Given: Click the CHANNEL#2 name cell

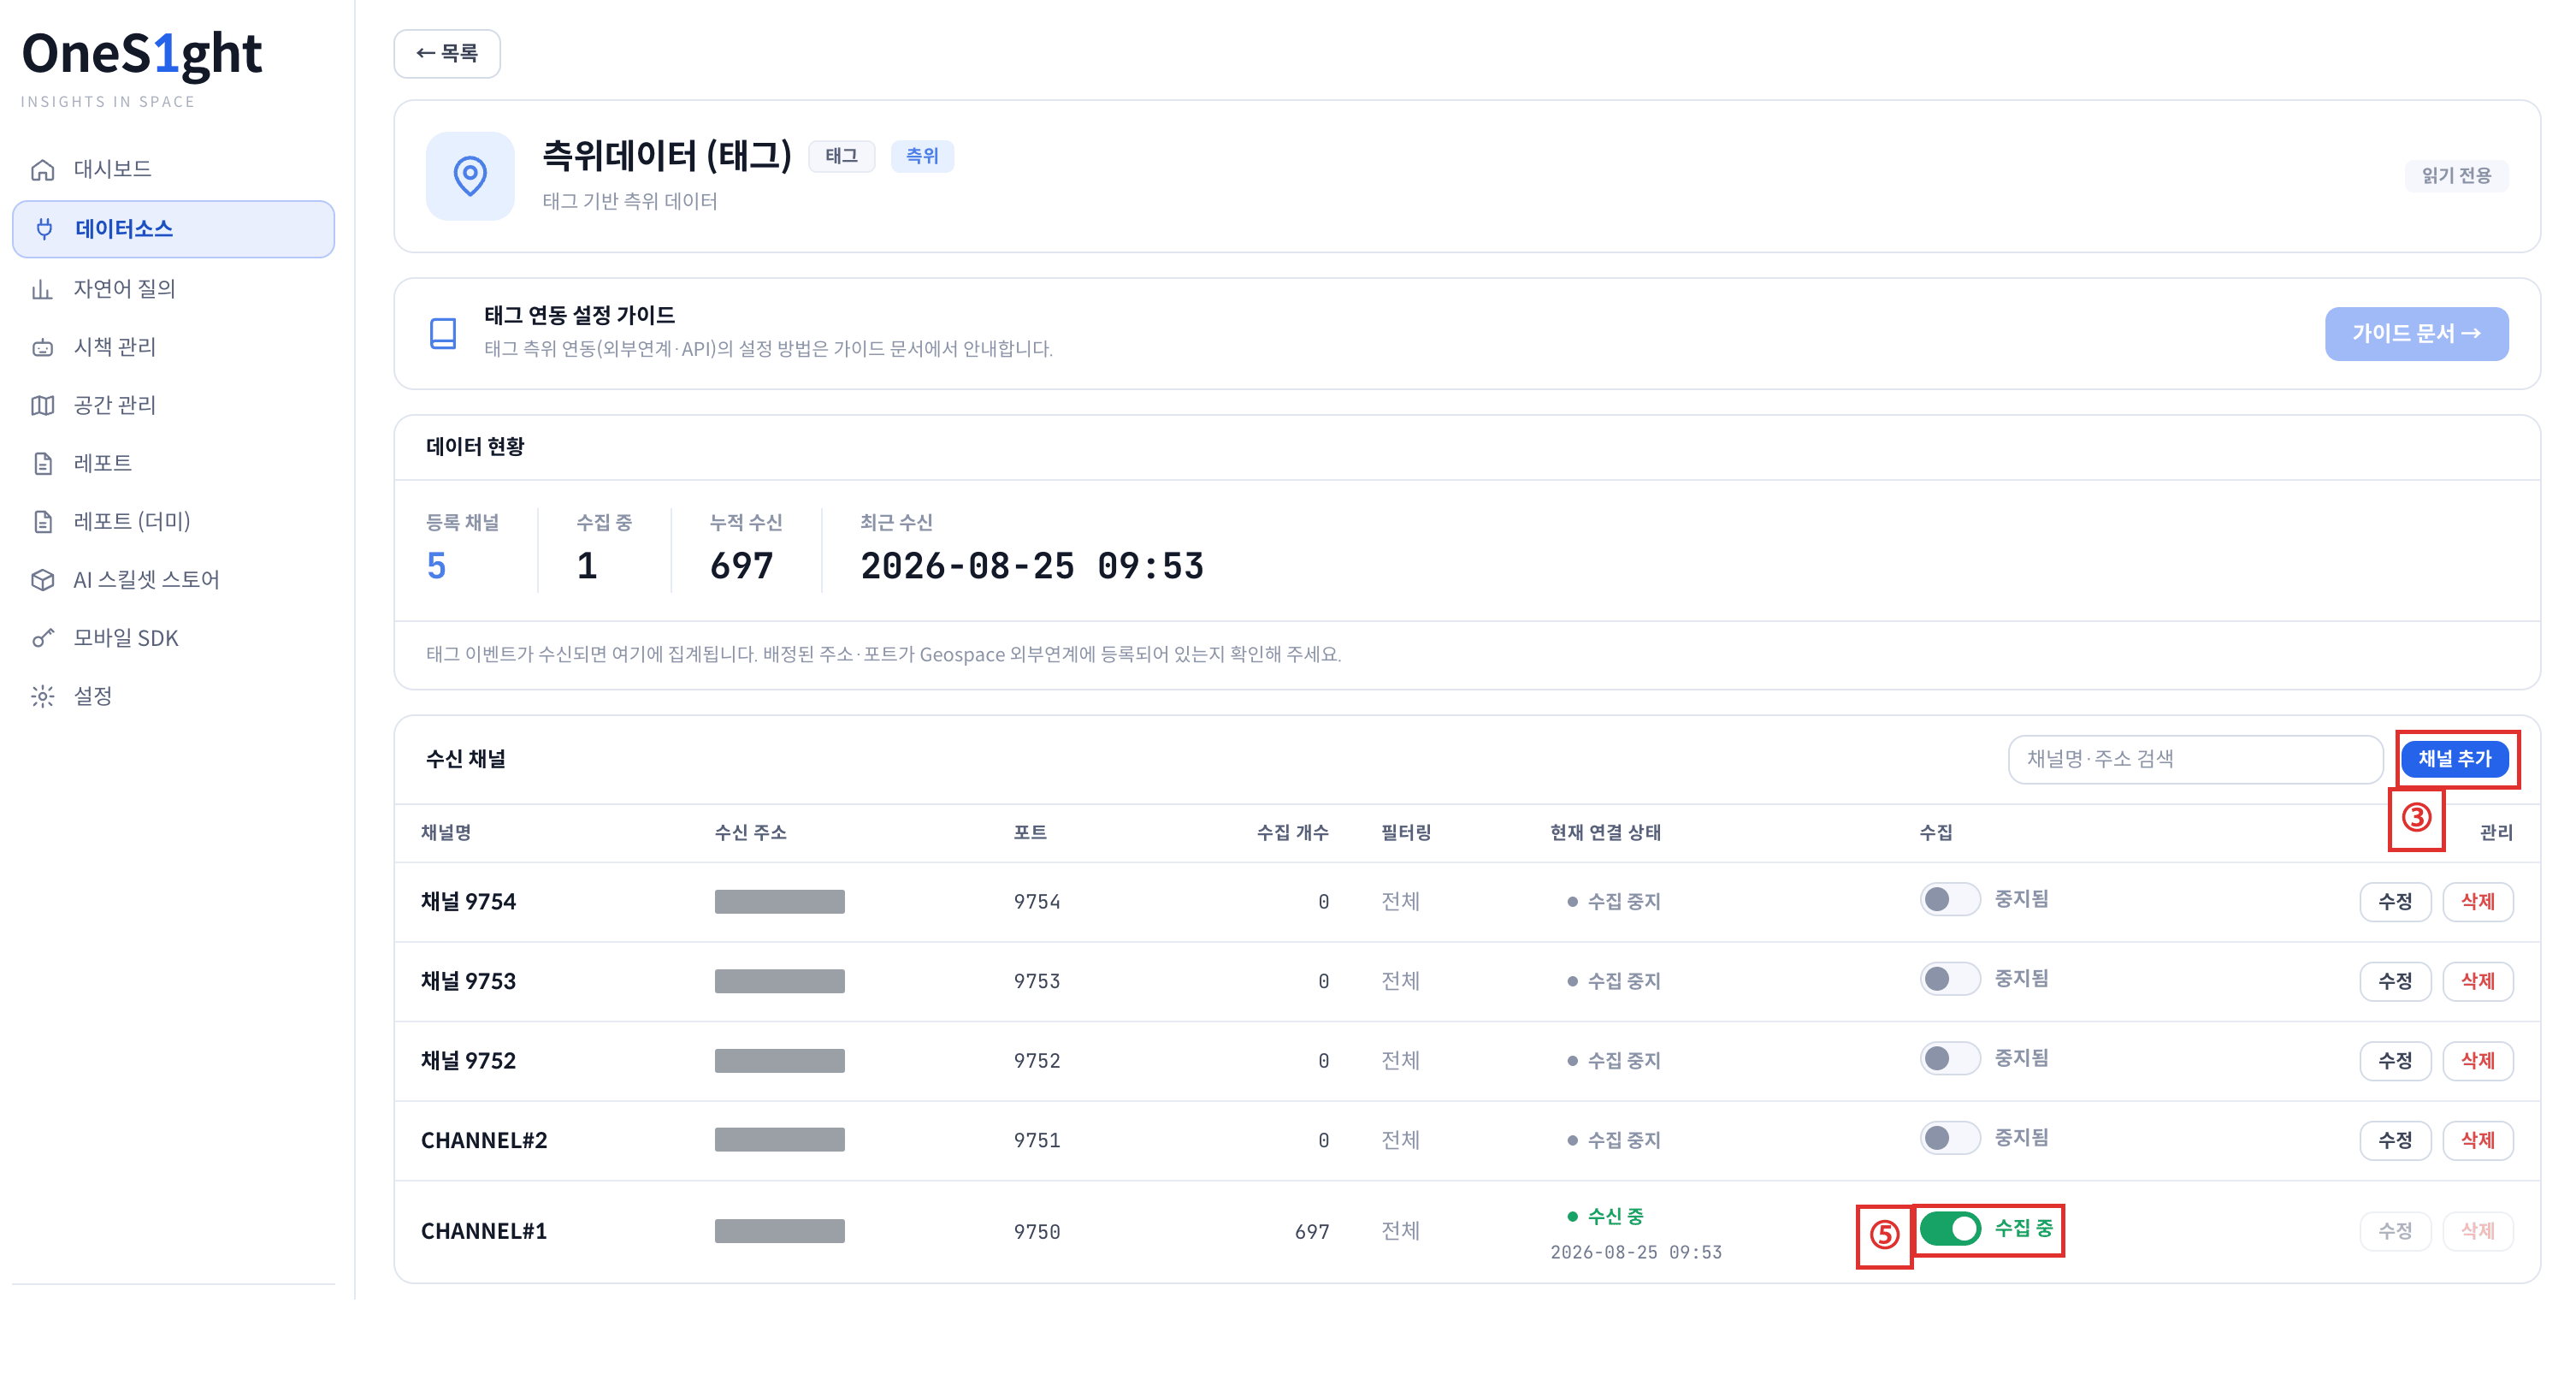Looking at the screenshot, I should point(484,1141).
